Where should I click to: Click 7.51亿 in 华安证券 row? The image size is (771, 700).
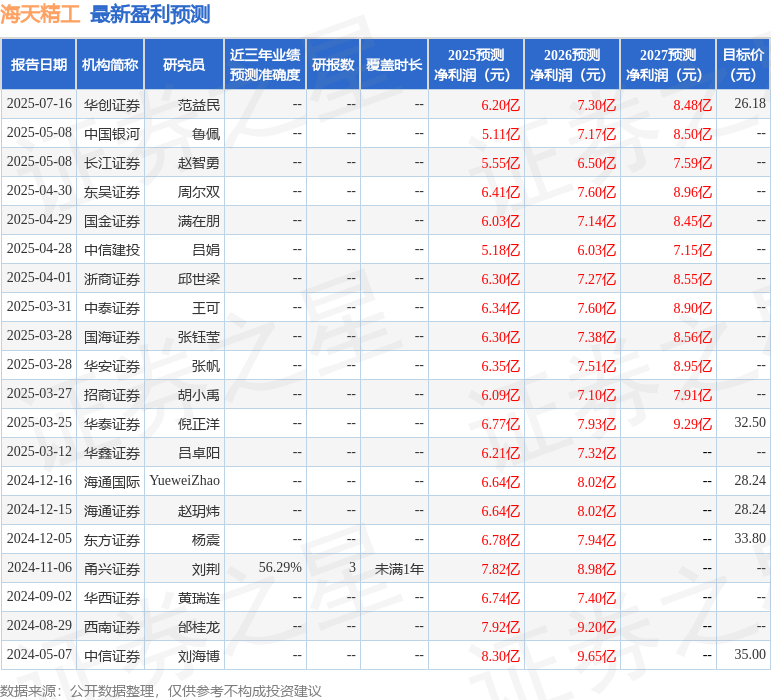coord(596,366)
